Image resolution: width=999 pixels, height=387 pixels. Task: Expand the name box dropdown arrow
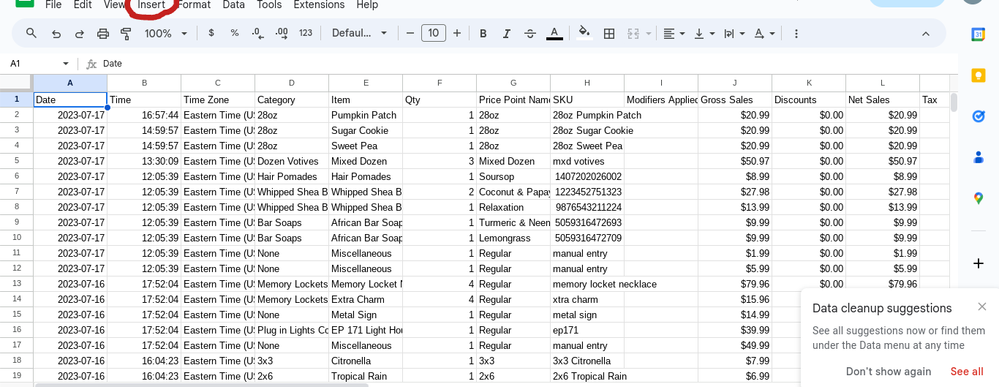(x=65, y=64)
